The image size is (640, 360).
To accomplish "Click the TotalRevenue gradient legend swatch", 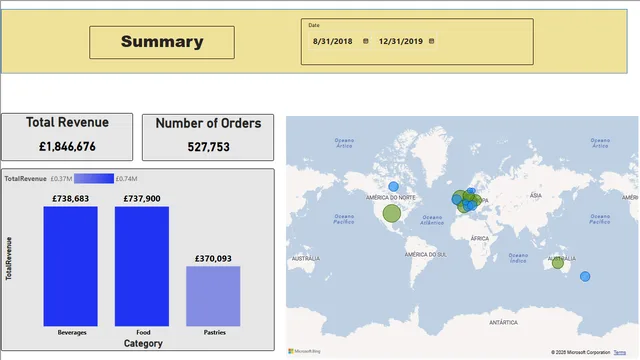I will click(94, 178).
